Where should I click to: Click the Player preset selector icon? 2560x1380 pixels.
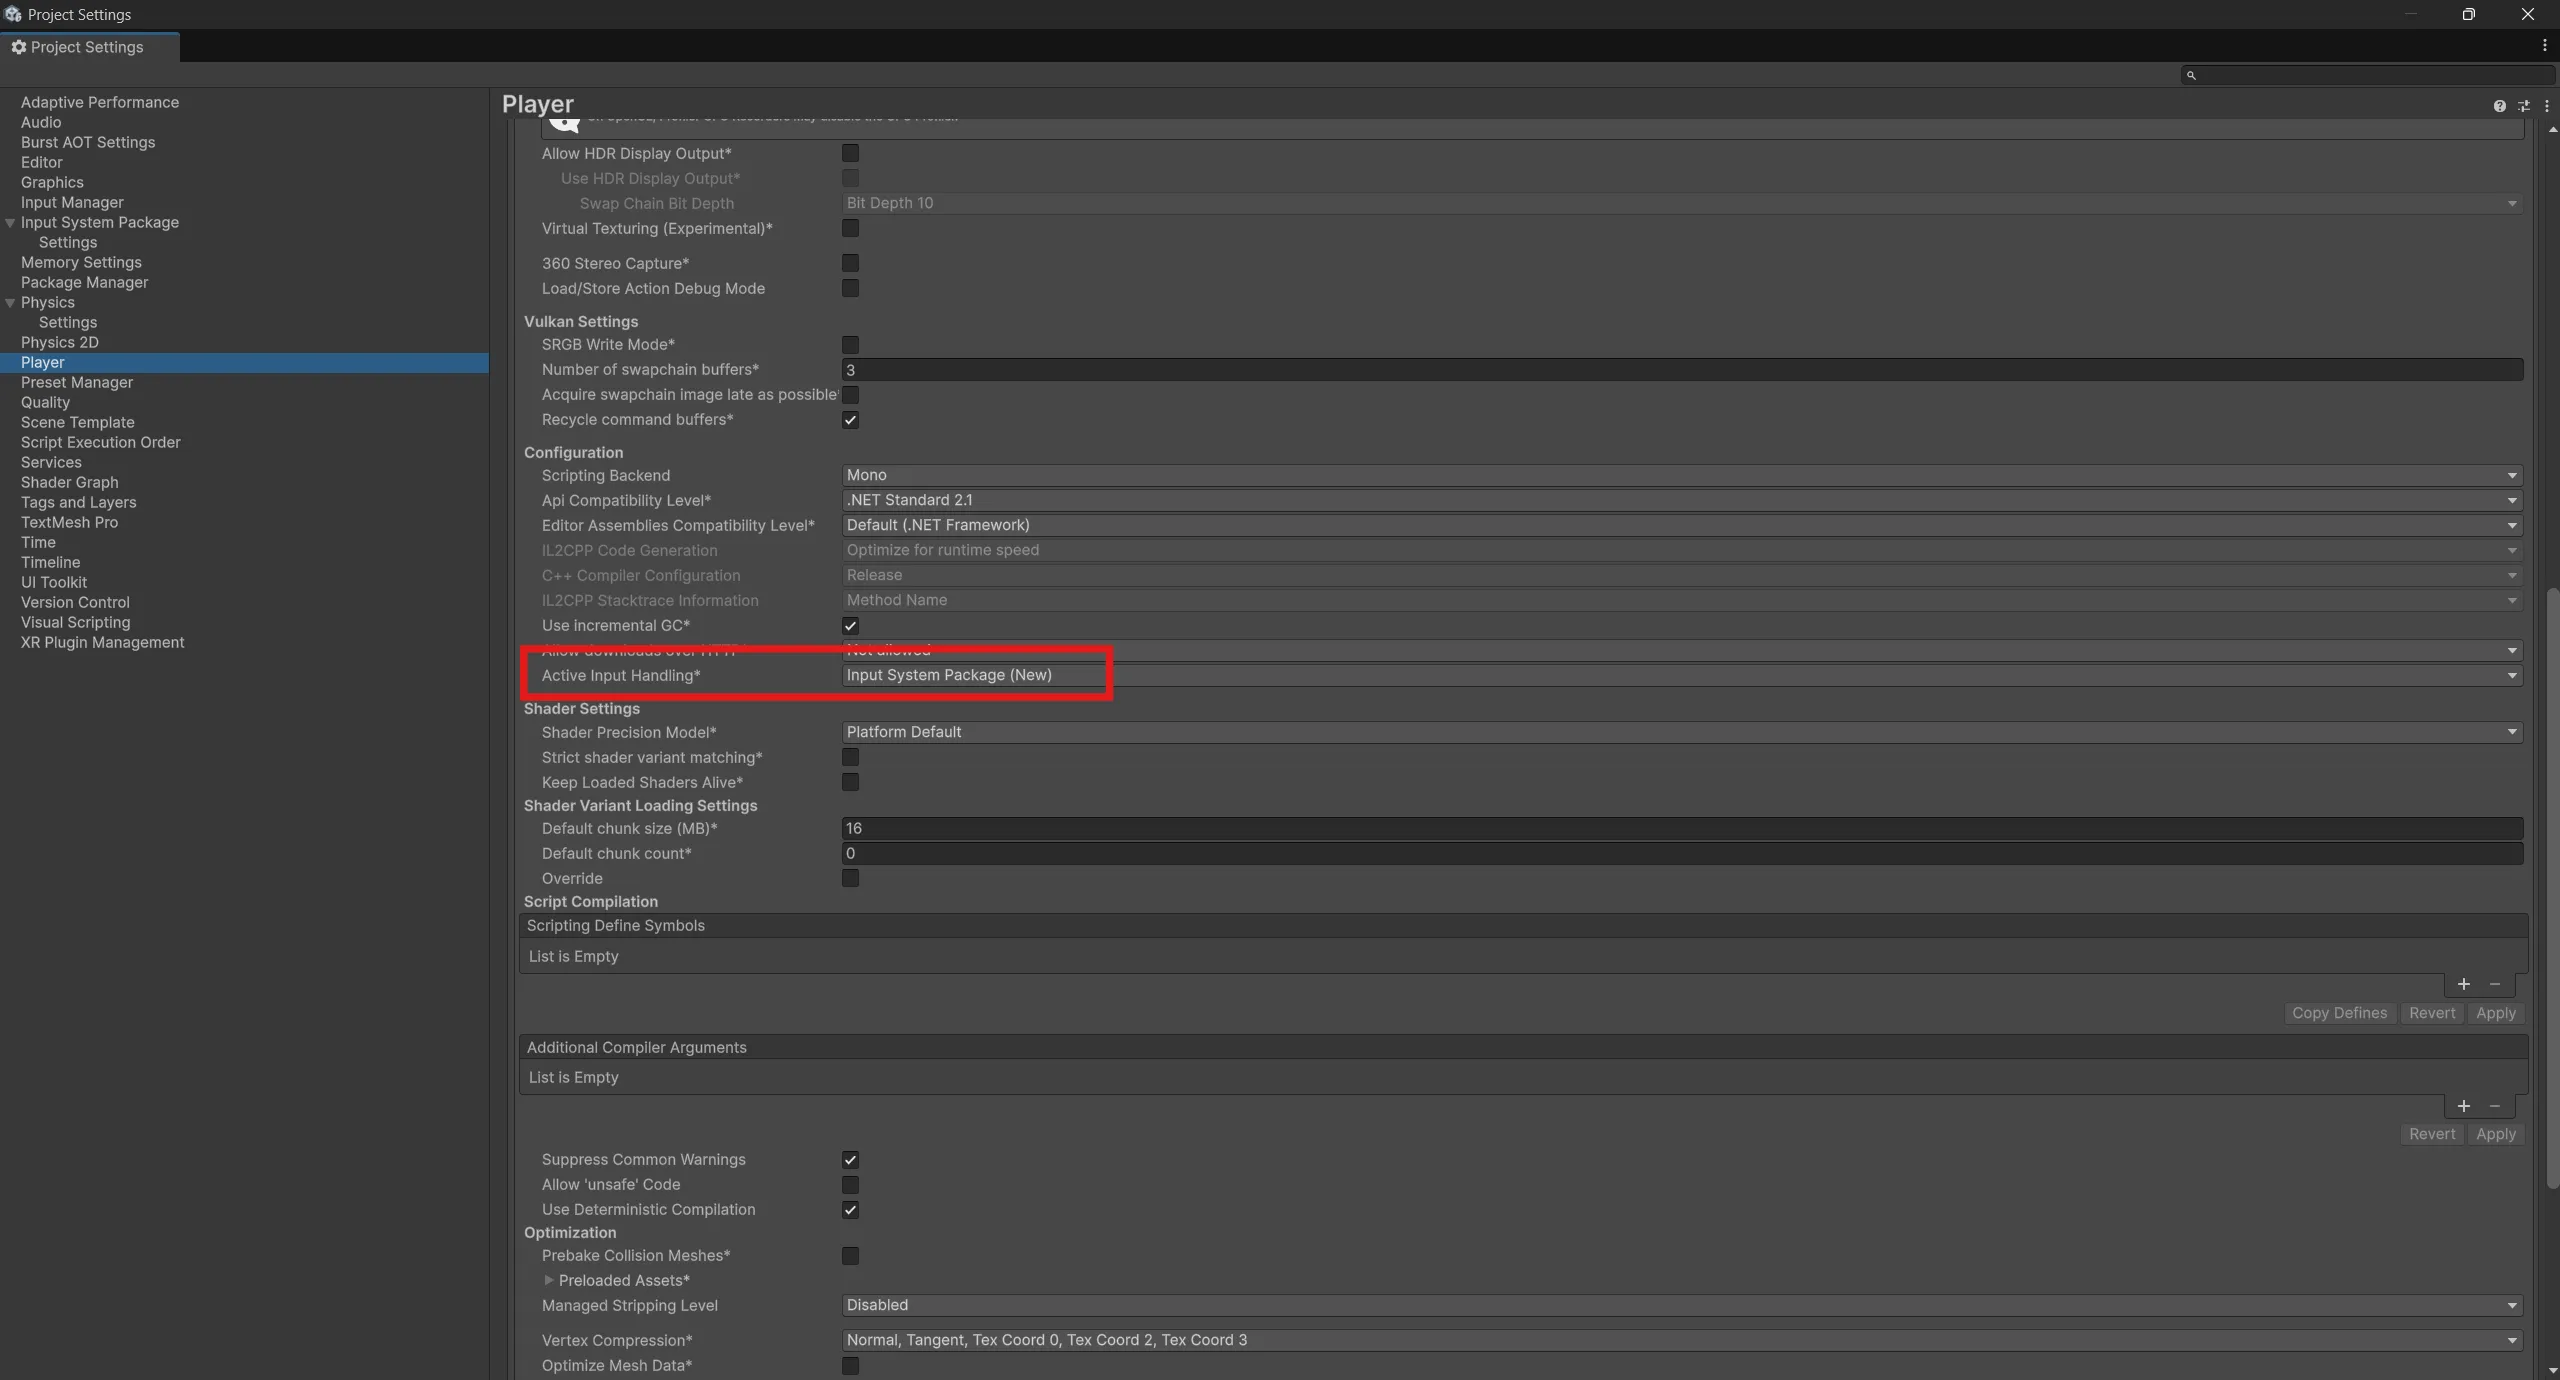click(2523, 106)
